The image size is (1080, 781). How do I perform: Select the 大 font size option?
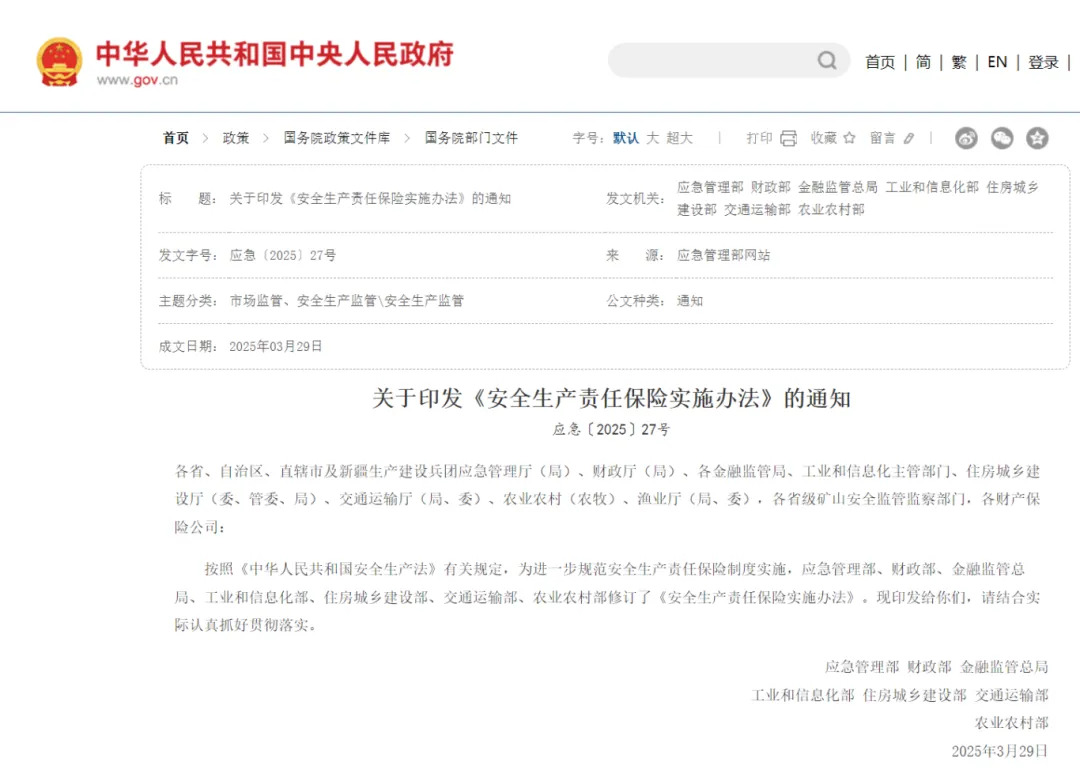(x=655, y=138)
